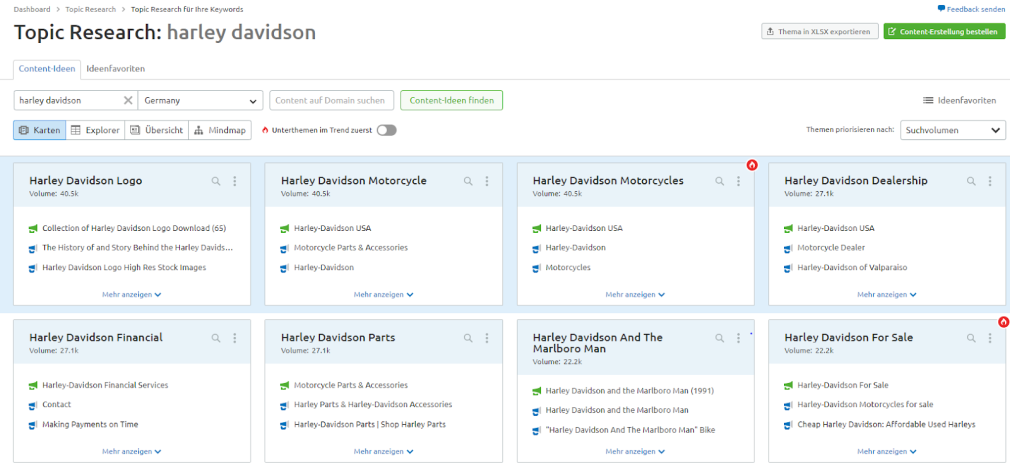Open Cheap Harley Davidson: Affordable Used Harleys headline
The image size is (1010, 467).
[886, 425]
